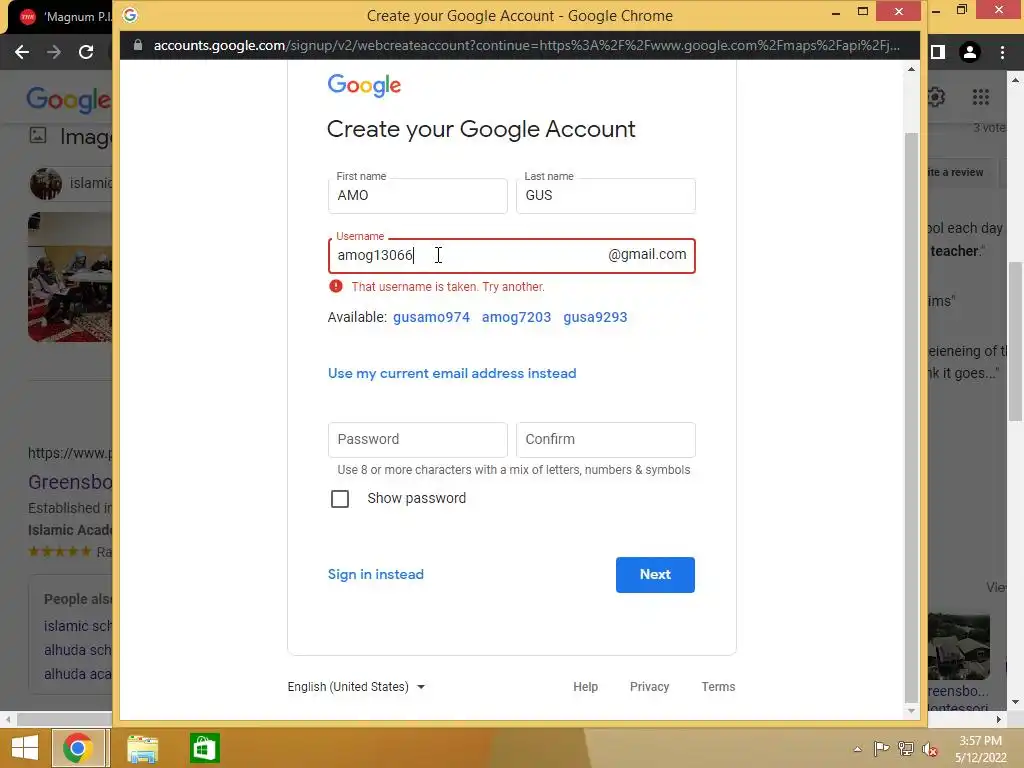The height and width of the screenshot is (768, 1024).
Task: Click the forward arrow in background Chrome window
Action: click(54, 52)
